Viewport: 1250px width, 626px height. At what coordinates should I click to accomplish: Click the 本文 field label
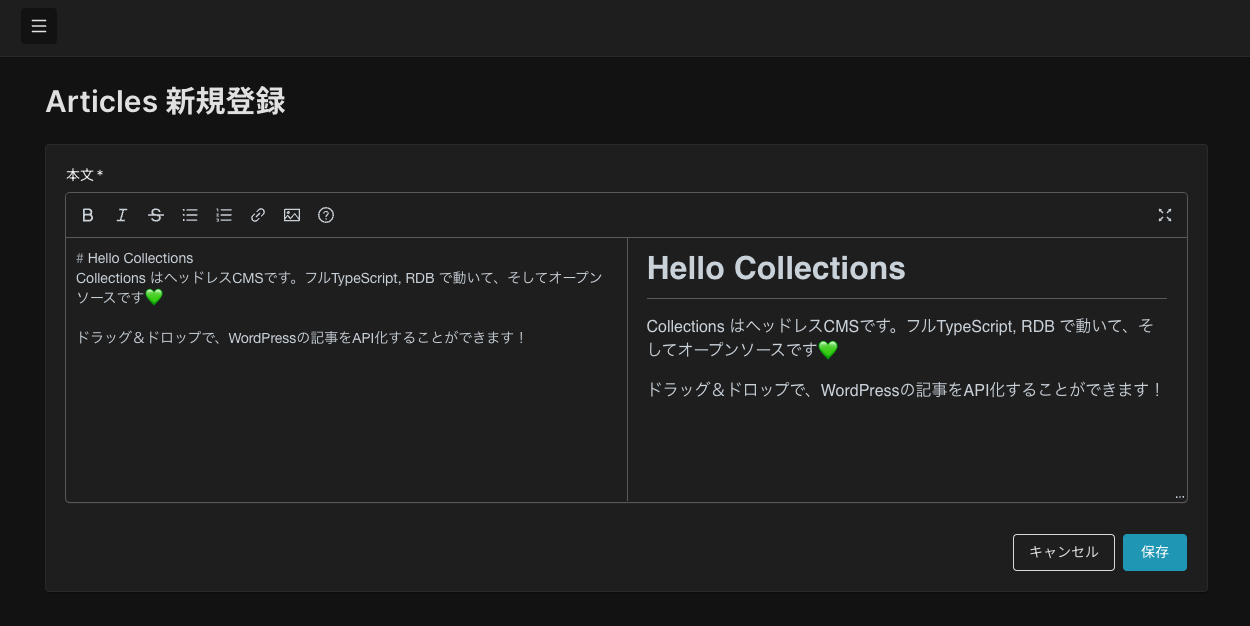(80, 174)
